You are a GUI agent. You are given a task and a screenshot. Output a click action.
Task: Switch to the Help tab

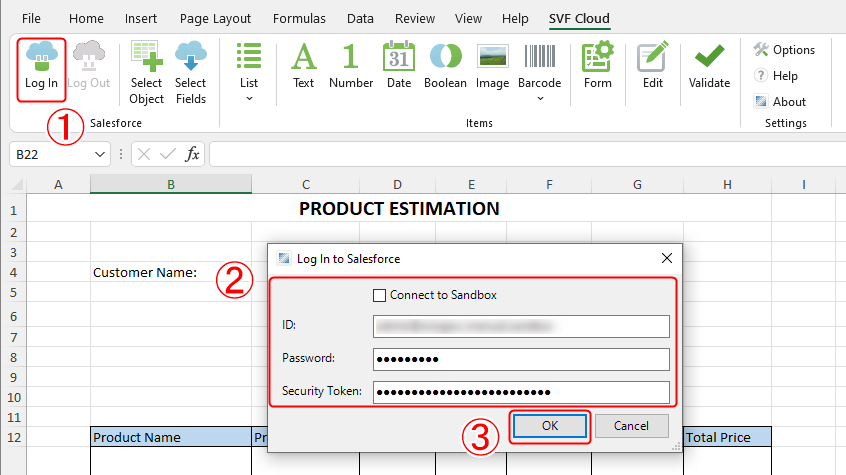pos(515,18)
